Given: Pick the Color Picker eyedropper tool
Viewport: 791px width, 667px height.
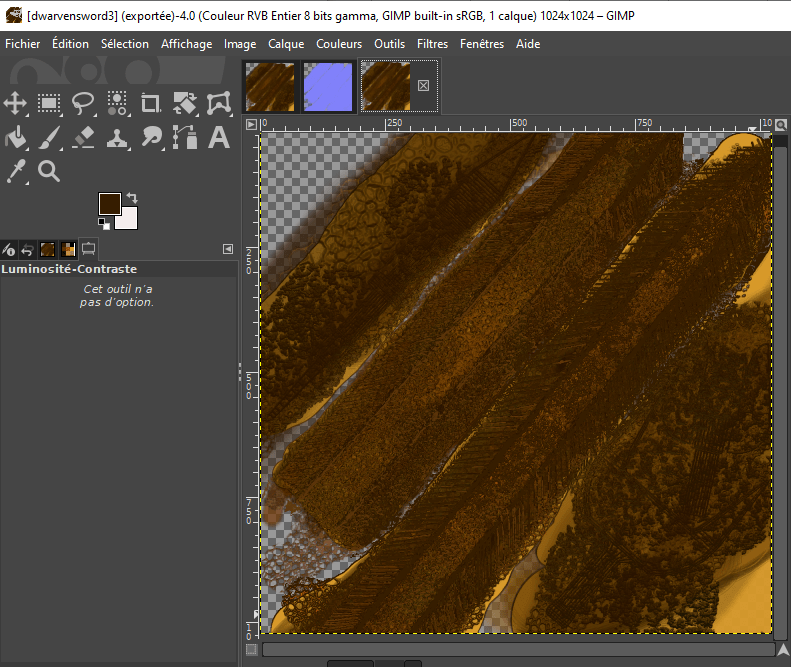Looking at the screenshot, I should 15,171.
